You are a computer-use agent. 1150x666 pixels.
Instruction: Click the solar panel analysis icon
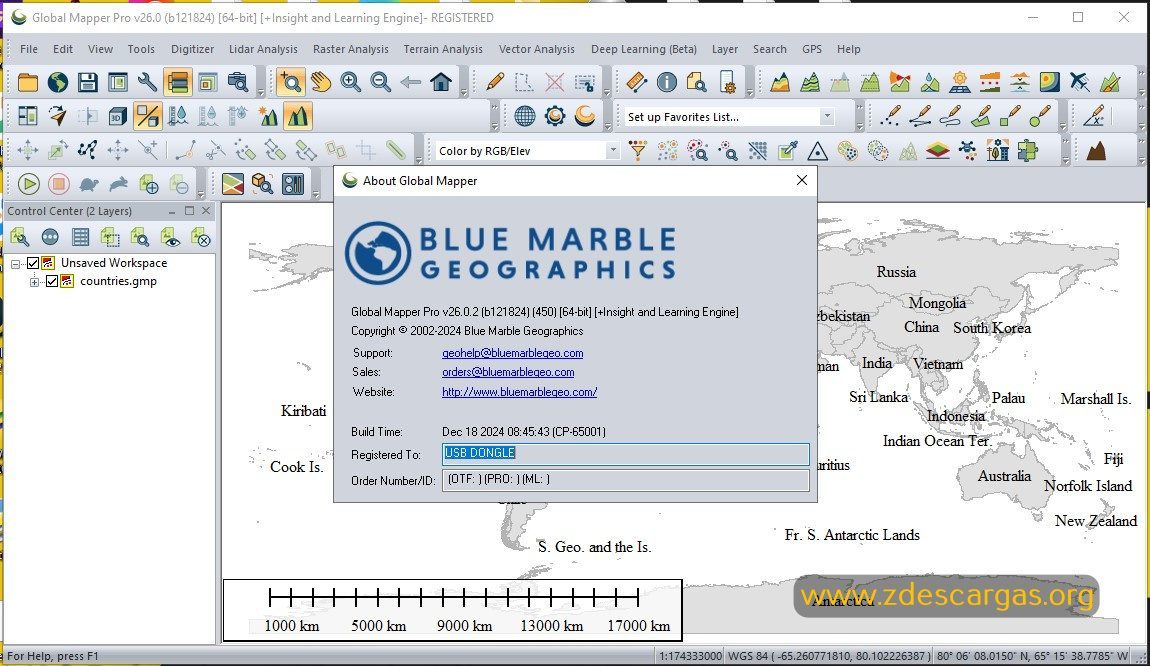pyautogui.click(x=959, y=82)
